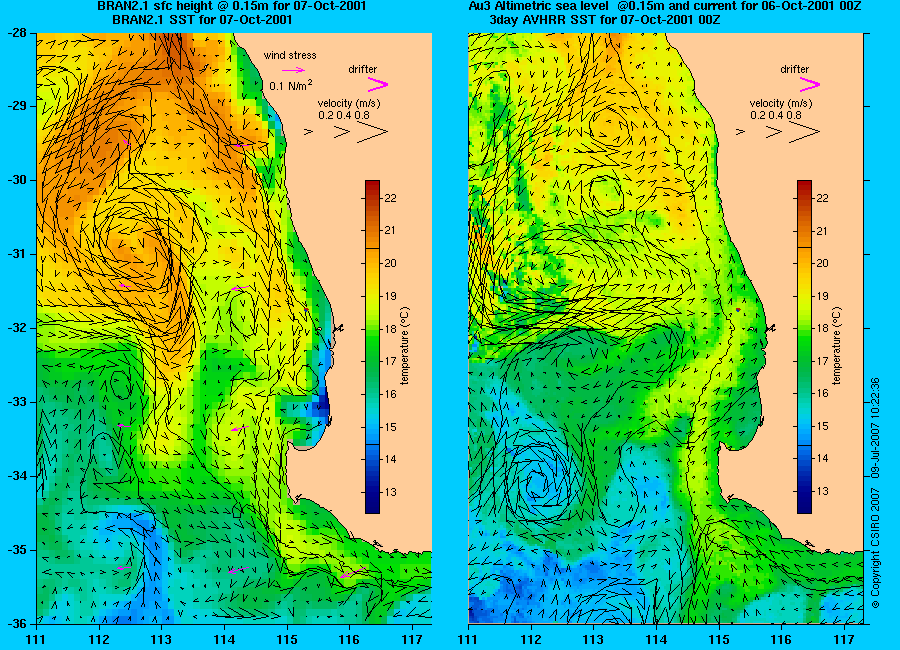Select the medium velocity arrow in right legend
The image size is (900, 650).
coord(774,132)
